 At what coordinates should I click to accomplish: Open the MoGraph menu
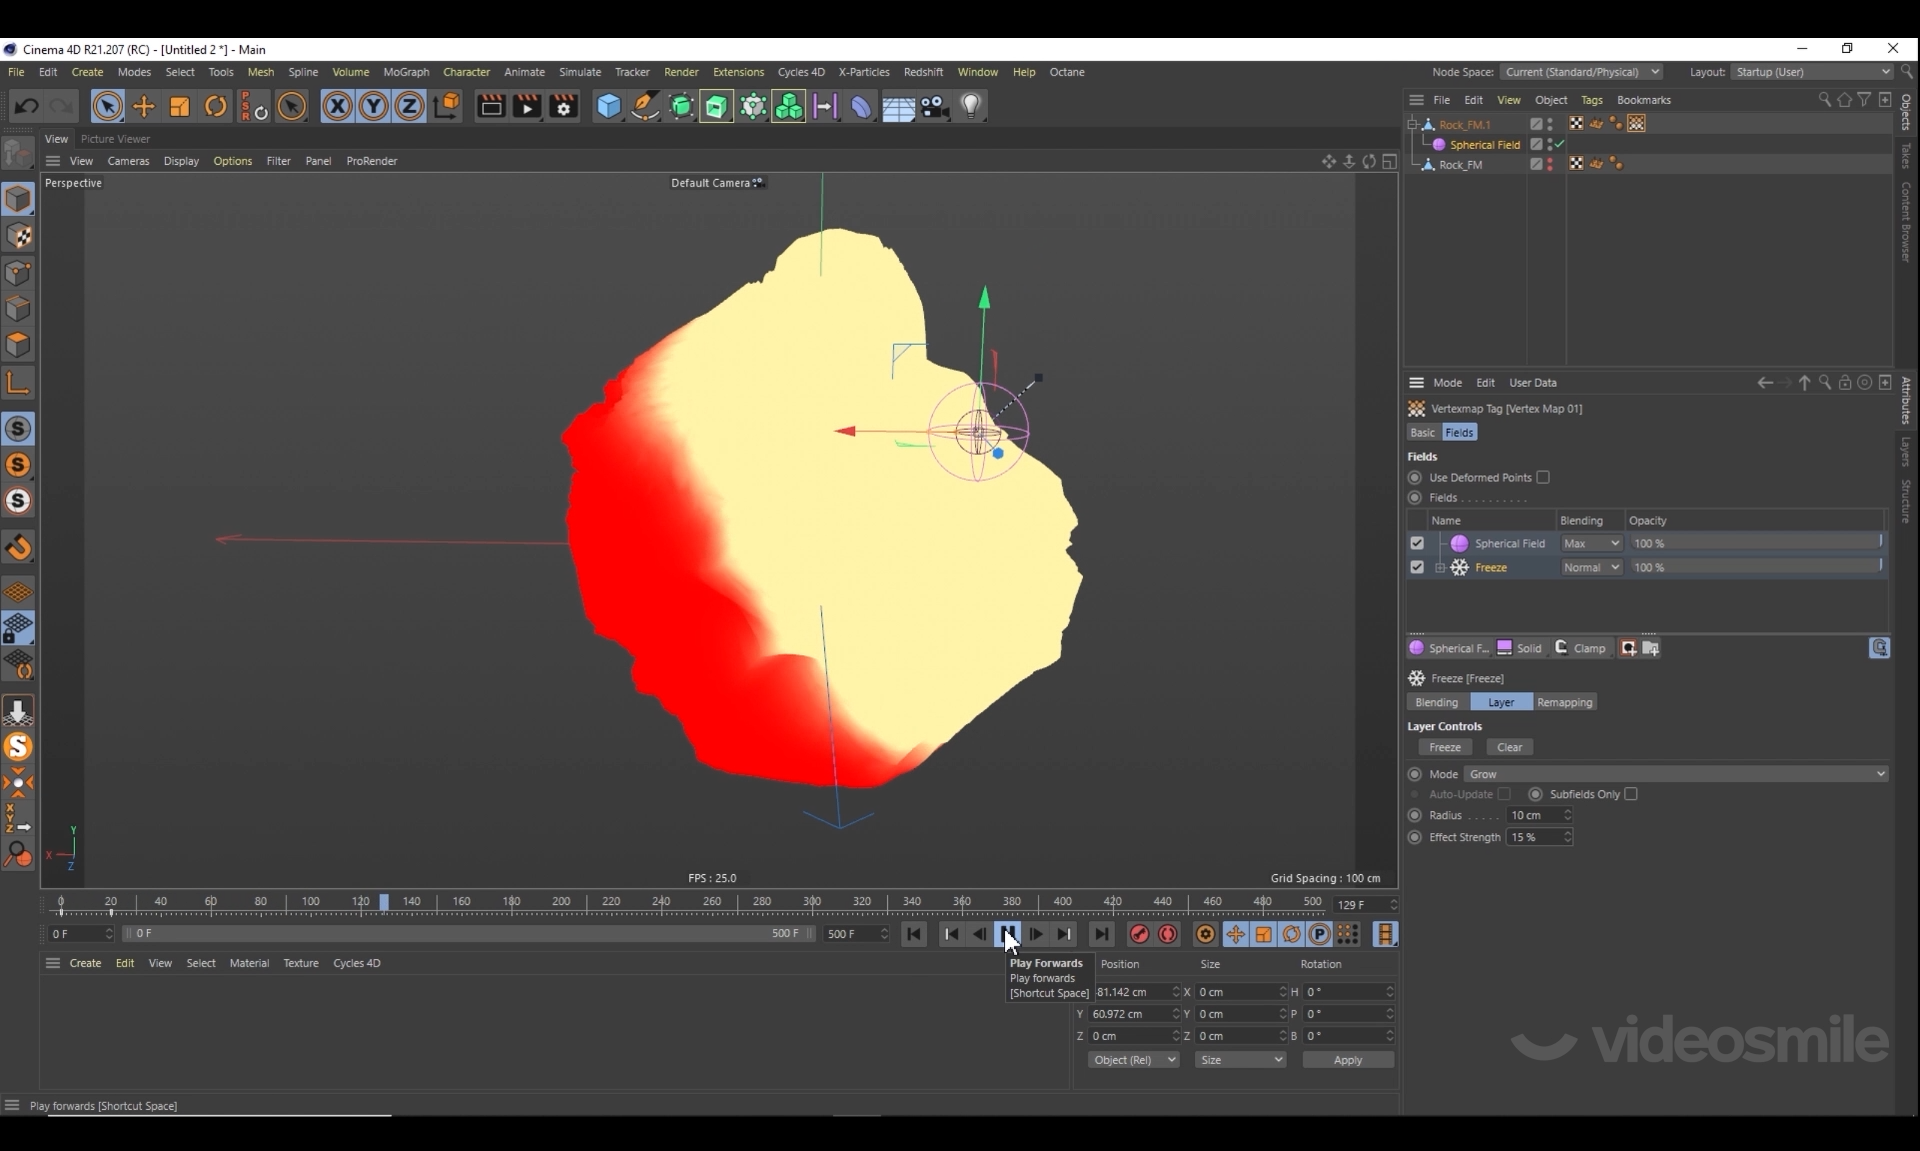[x=406, y=72]
